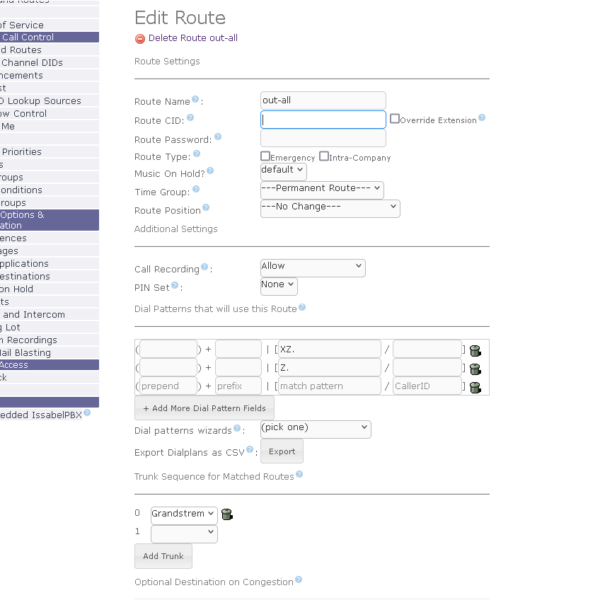600x600 pixels.
Task: Remove the Grandstrem trunk via trash icon
Action: pyautogui.click(x=227, y=515)
